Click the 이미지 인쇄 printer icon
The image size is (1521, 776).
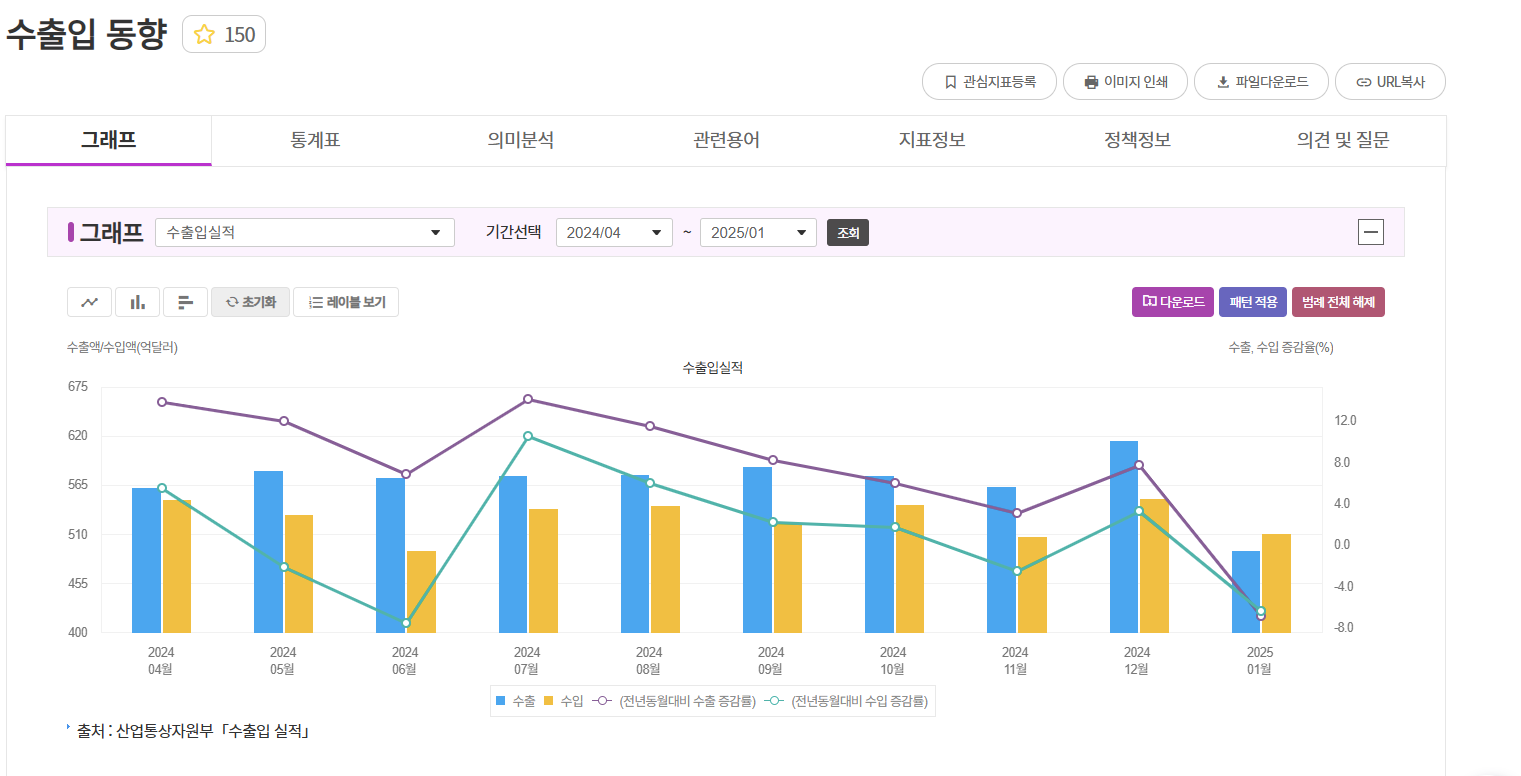[x=1090, y=81]
